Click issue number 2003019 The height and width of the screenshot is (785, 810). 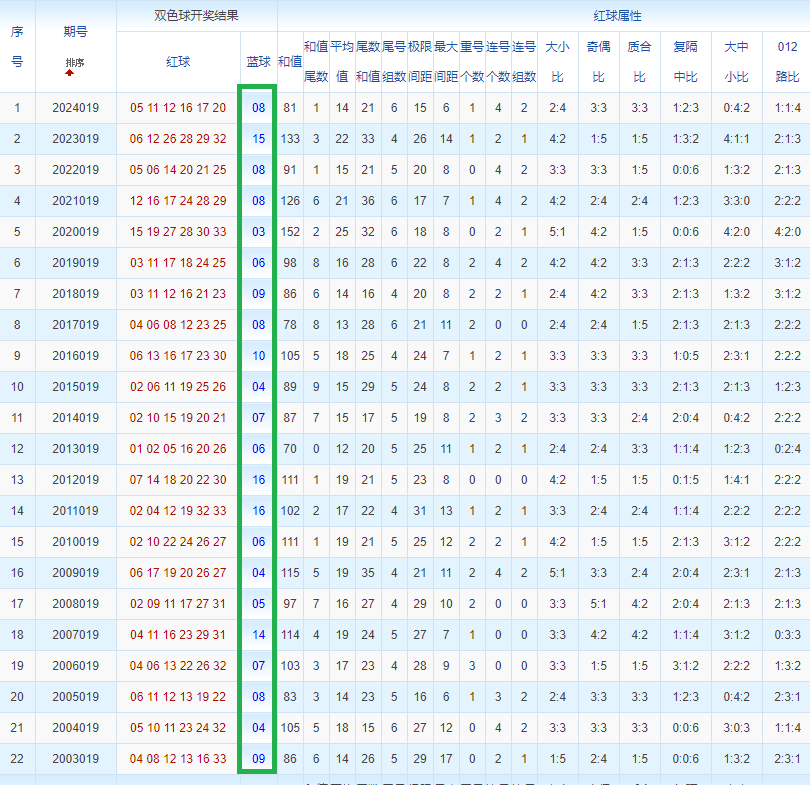pyautogui.click(x=75, y=759)
